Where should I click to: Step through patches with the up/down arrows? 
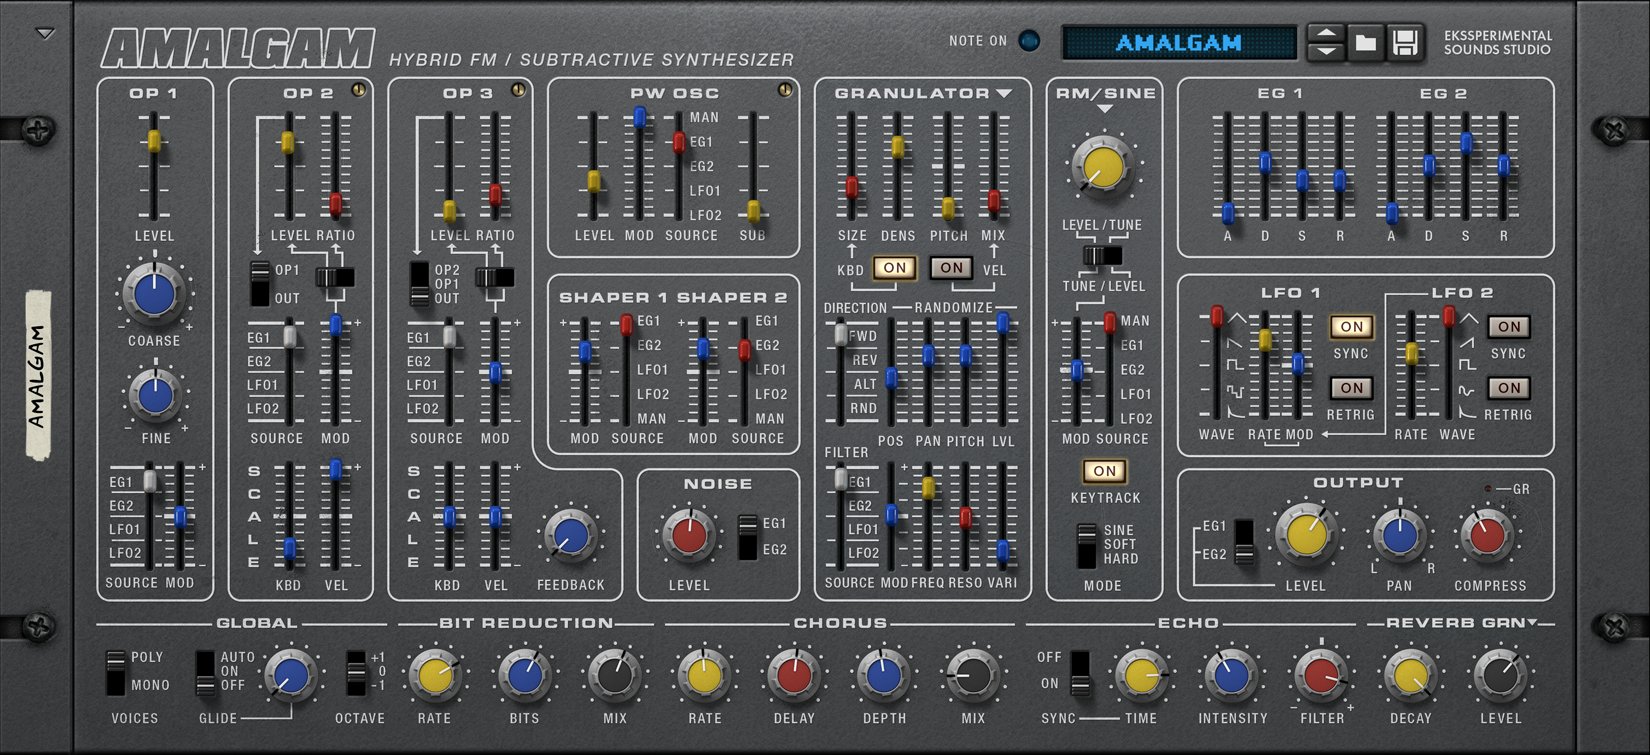click(x=1326, y=43)
